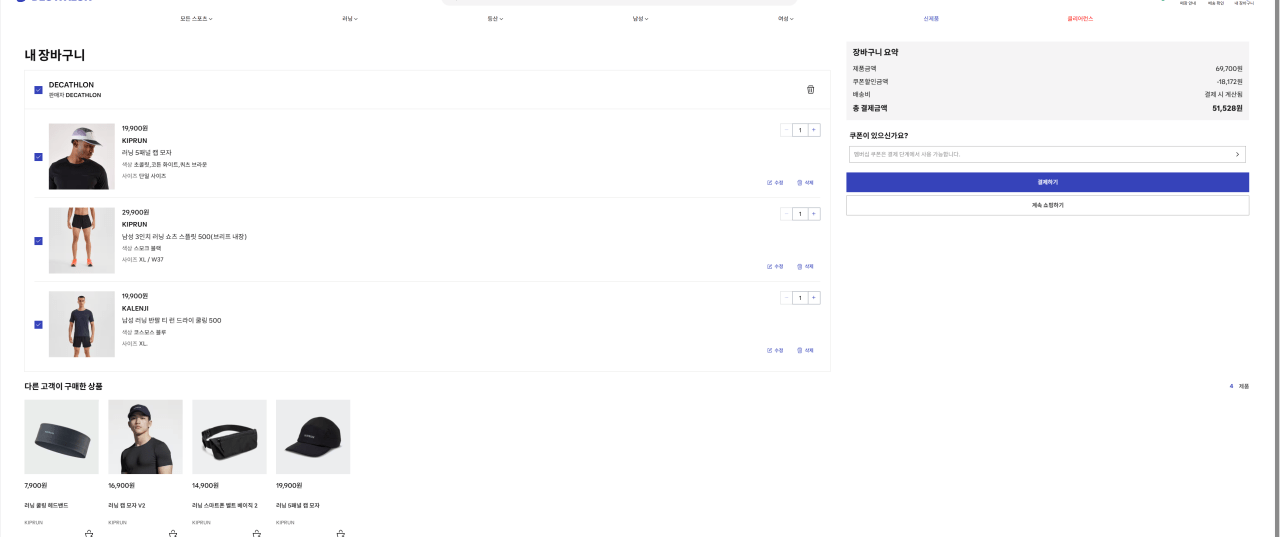1280x537 pixels.
Task: Expand the 등산 navigation menu
Action: point(495,18)
